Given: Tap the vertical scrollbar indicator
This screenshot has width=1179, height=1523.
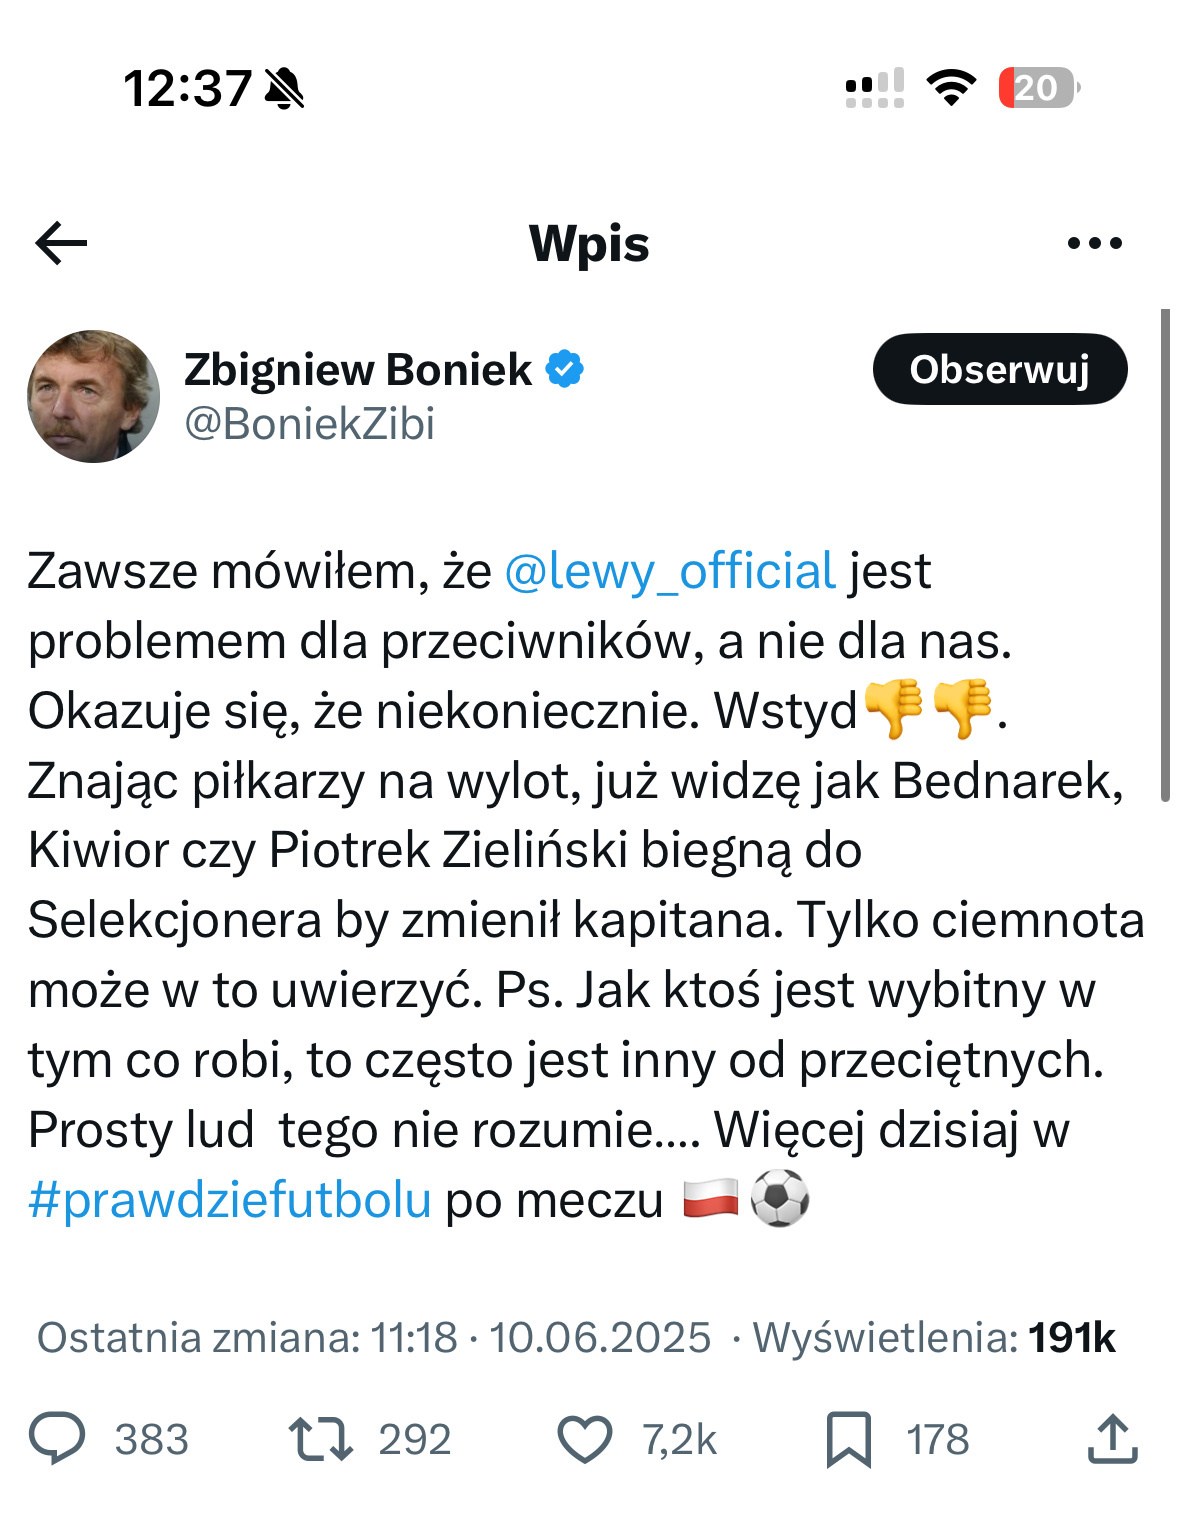Looking at the screenshot, I should pyautogui.click(x=1165, y=555).
